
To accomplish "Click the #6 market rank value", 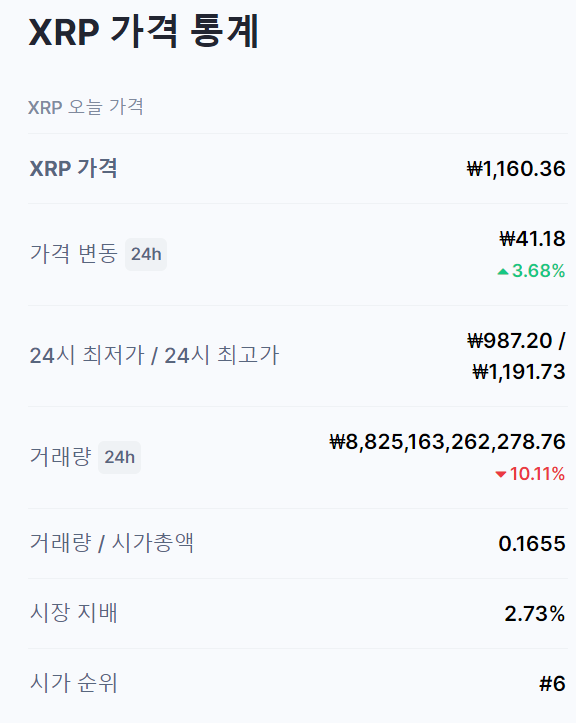I will point(552,683).
